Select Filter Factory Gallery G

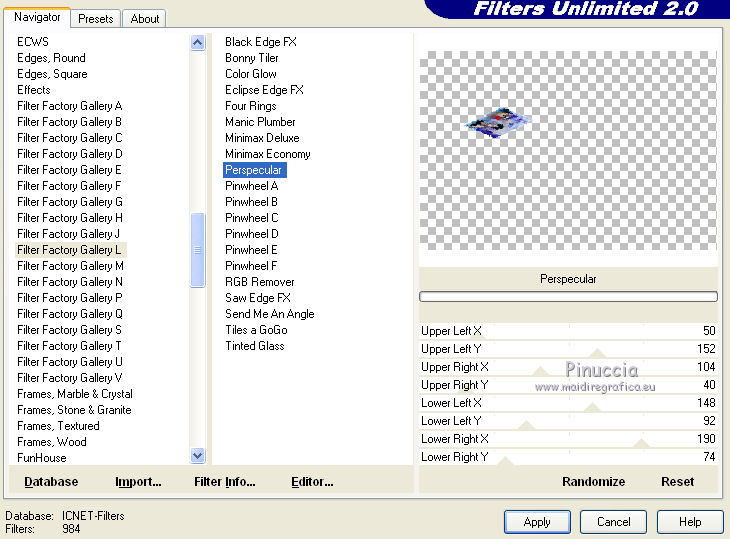point(69,202)
